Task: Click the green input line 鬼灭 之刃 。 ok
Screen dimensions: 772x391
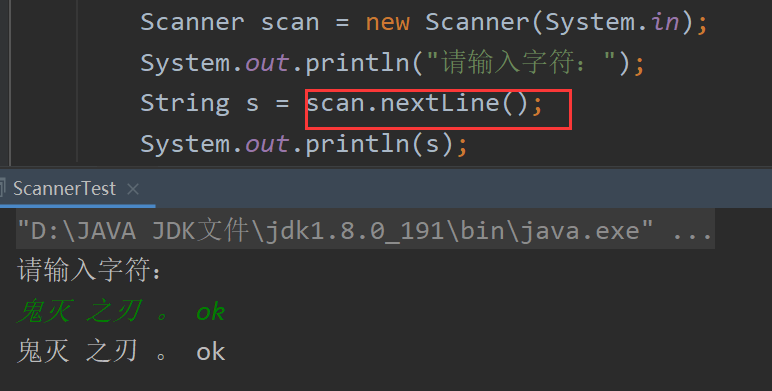Action: 121,312
